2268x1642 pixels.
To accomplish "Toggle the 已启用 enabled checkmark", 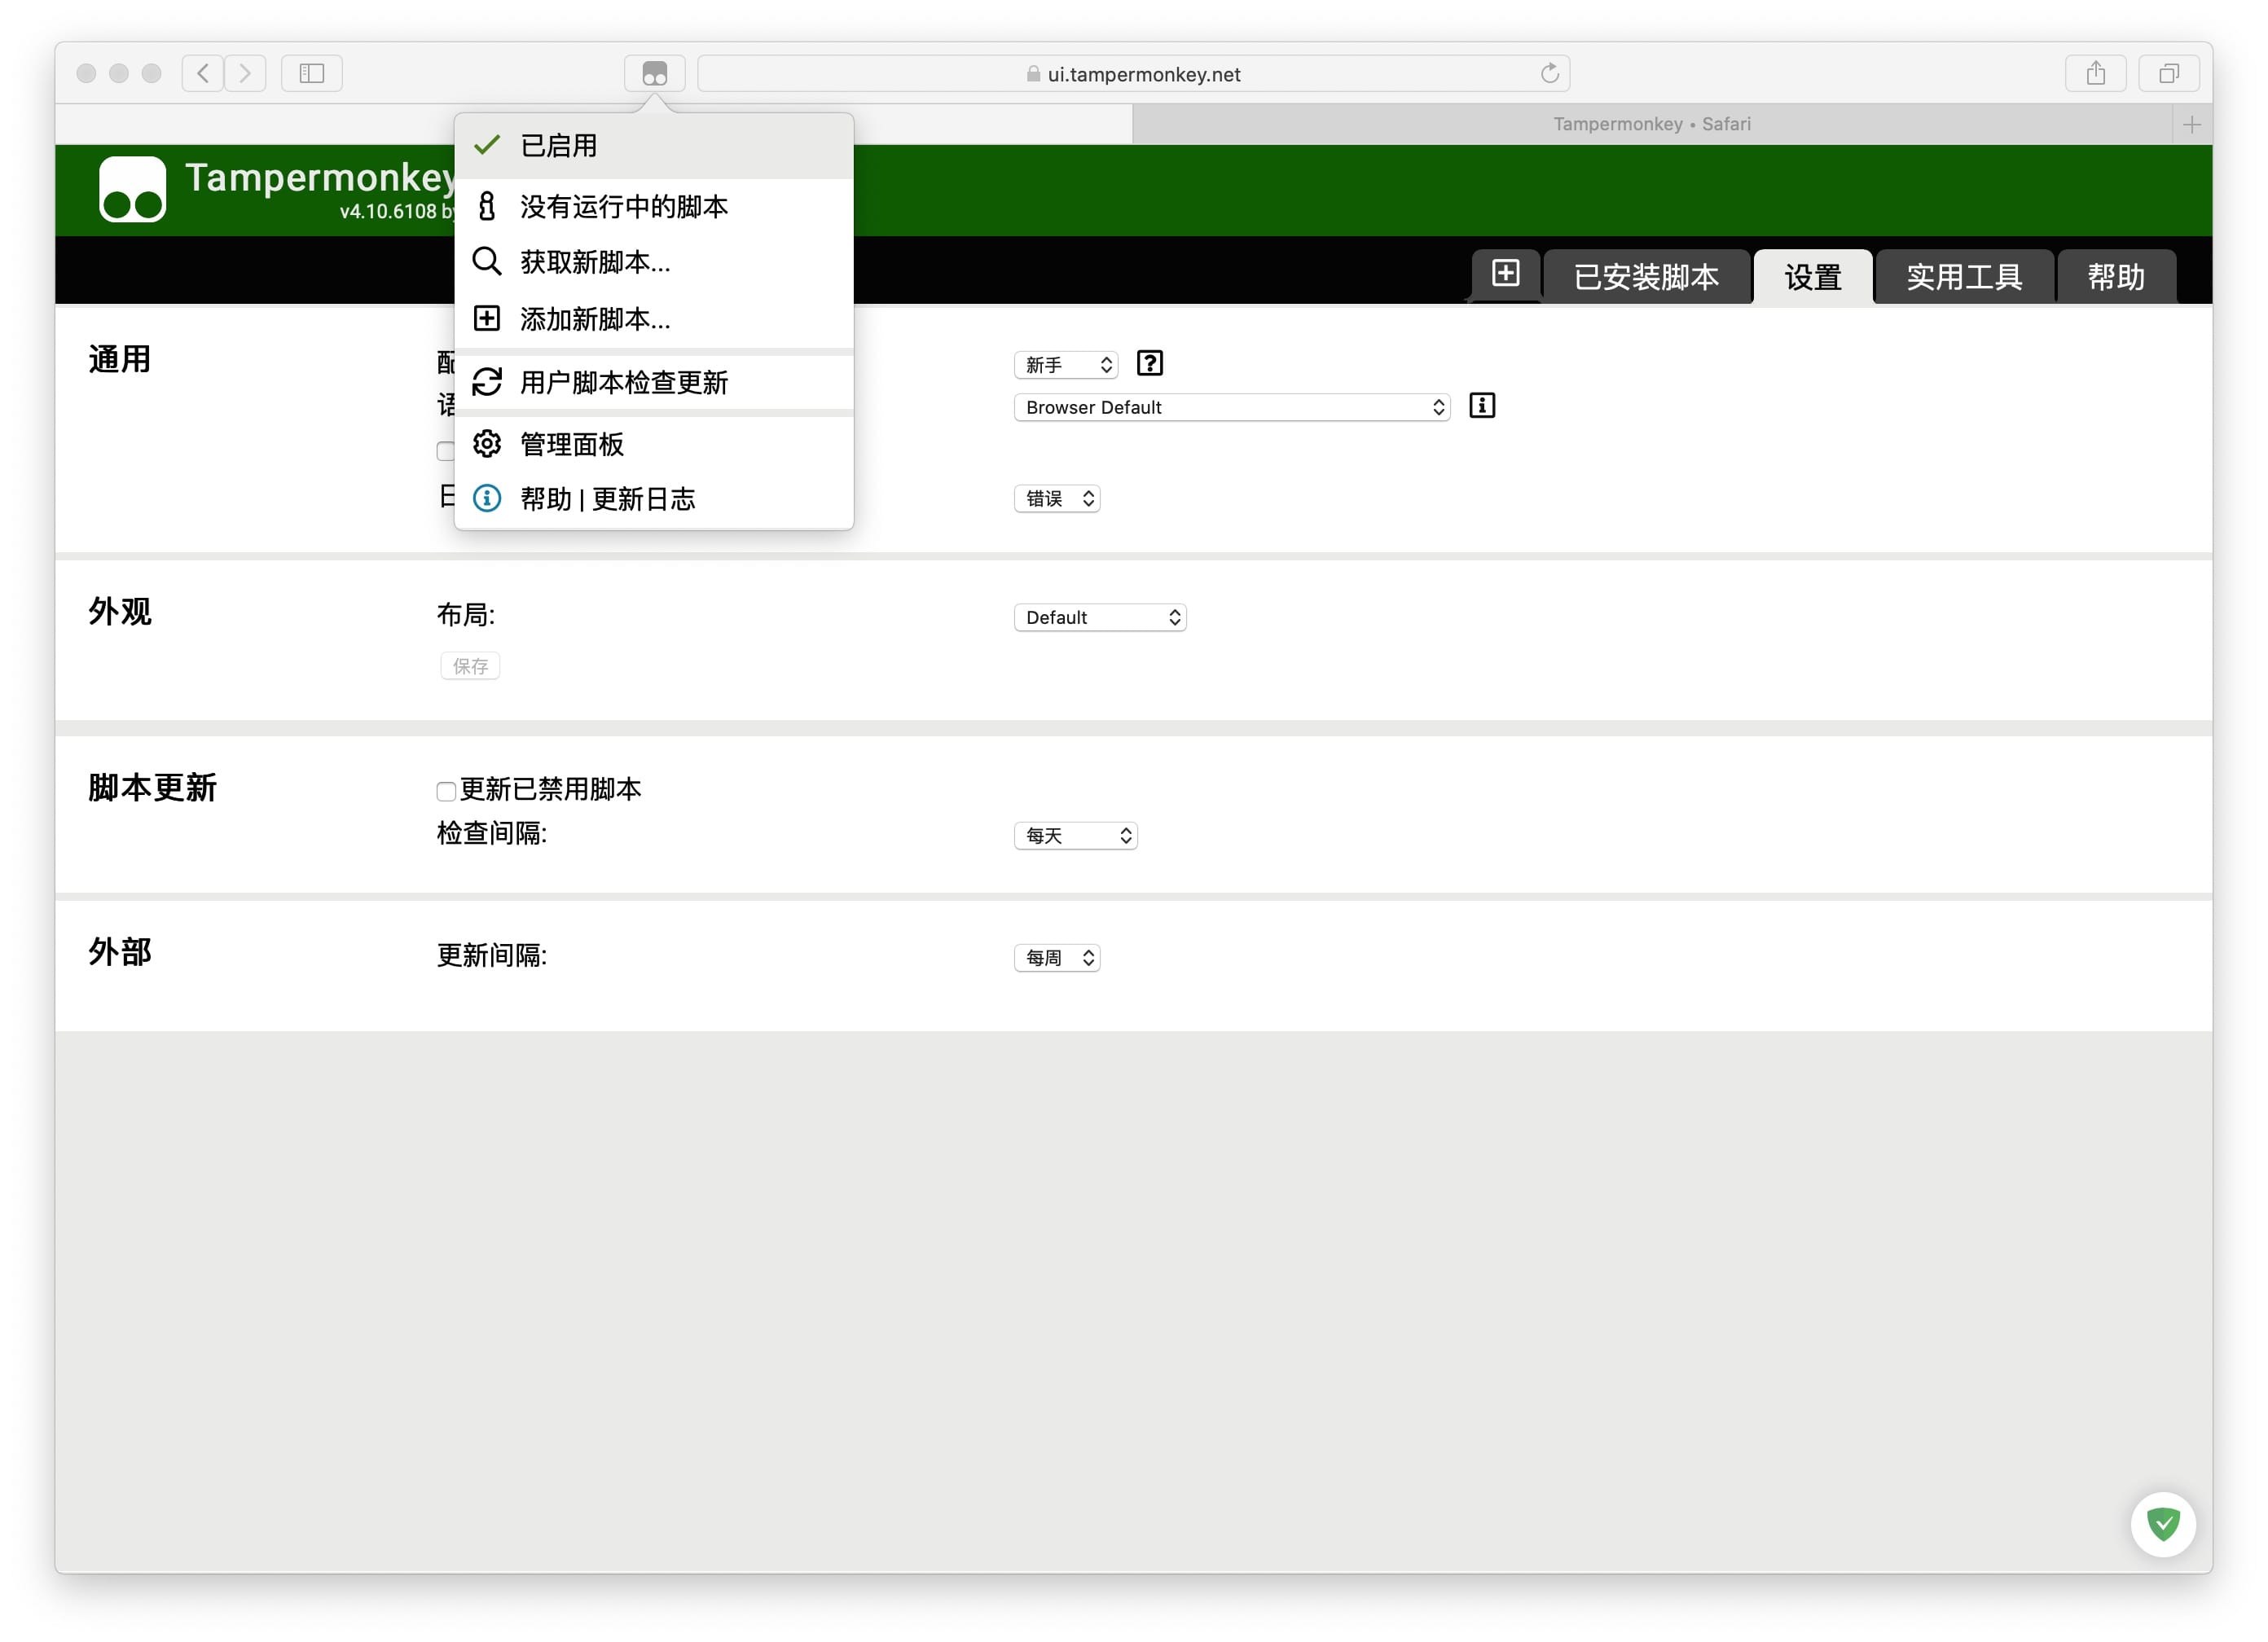I will tap(486, 145).
